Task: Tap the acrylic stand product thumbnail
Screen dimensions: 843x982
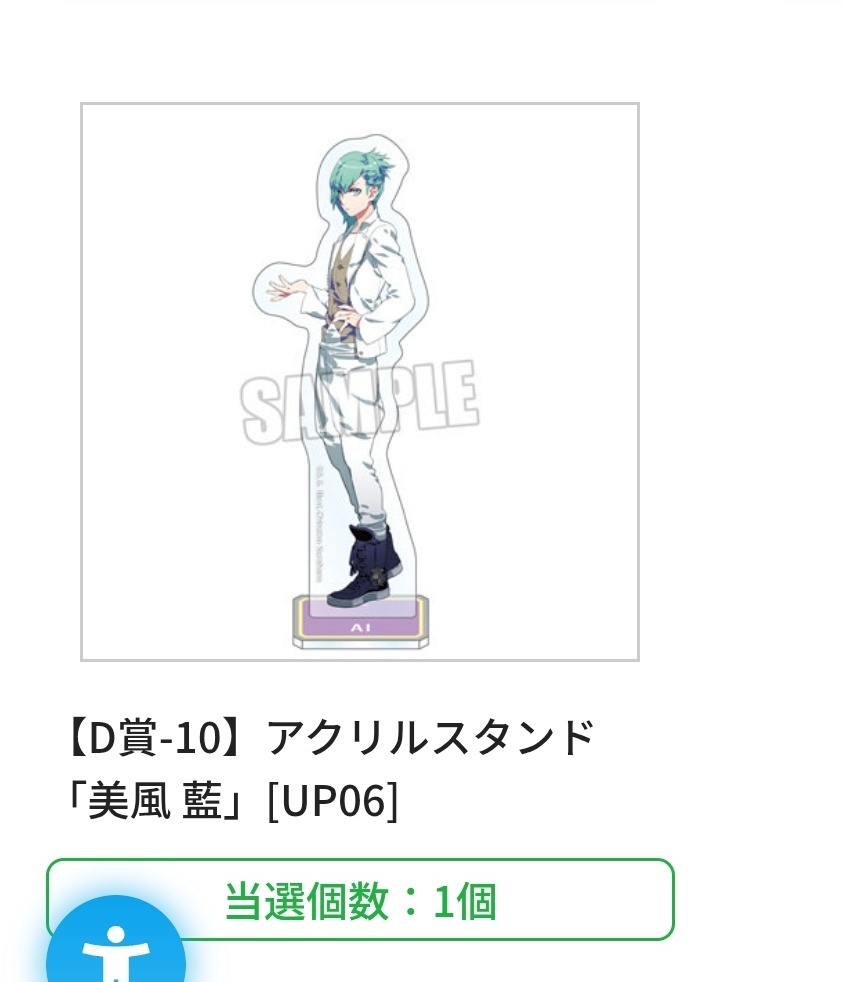Action: coord(359,381)
